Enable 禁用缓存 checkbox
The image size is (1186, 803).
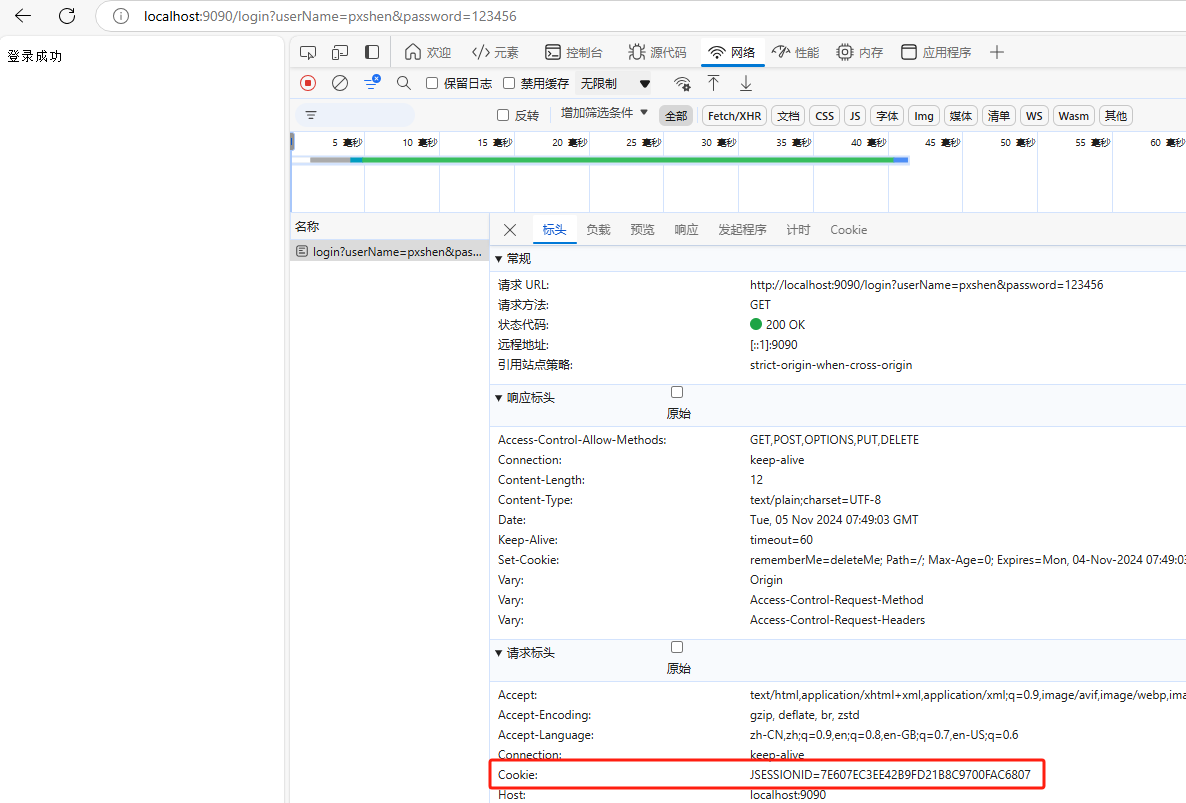tap(509, 83)
